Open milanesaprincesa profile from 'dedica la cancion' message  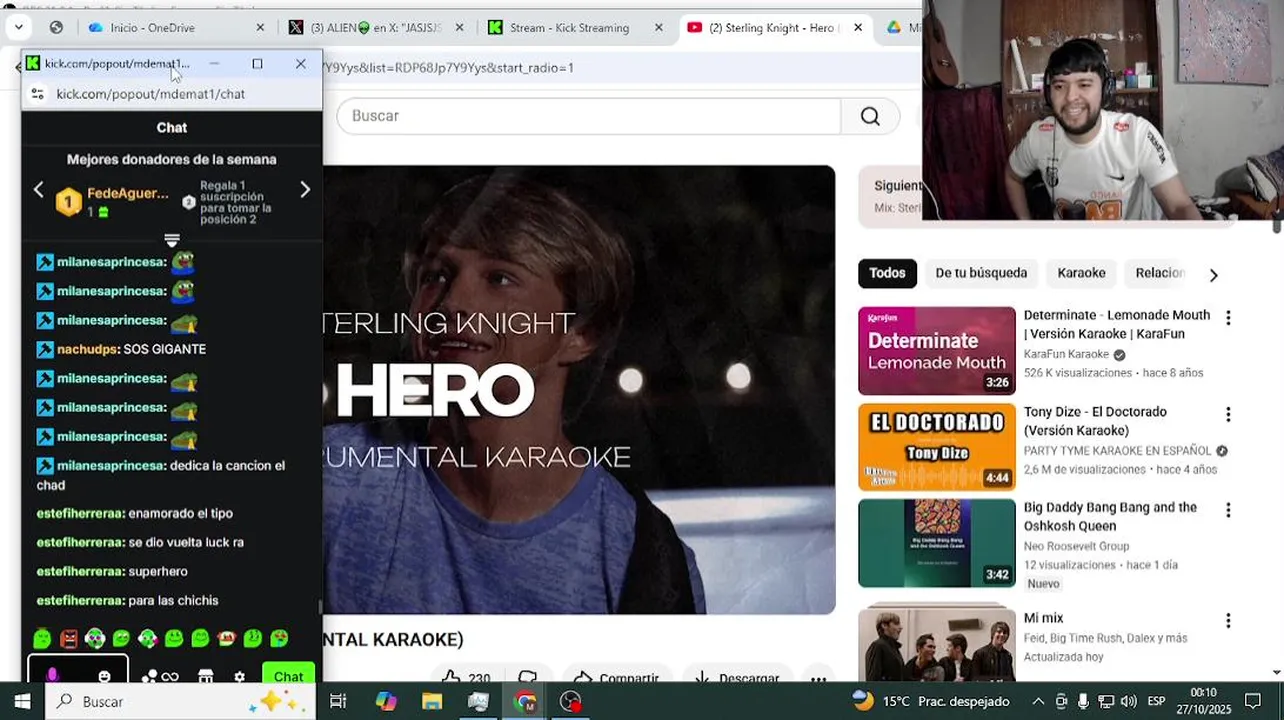coord(110,466)
